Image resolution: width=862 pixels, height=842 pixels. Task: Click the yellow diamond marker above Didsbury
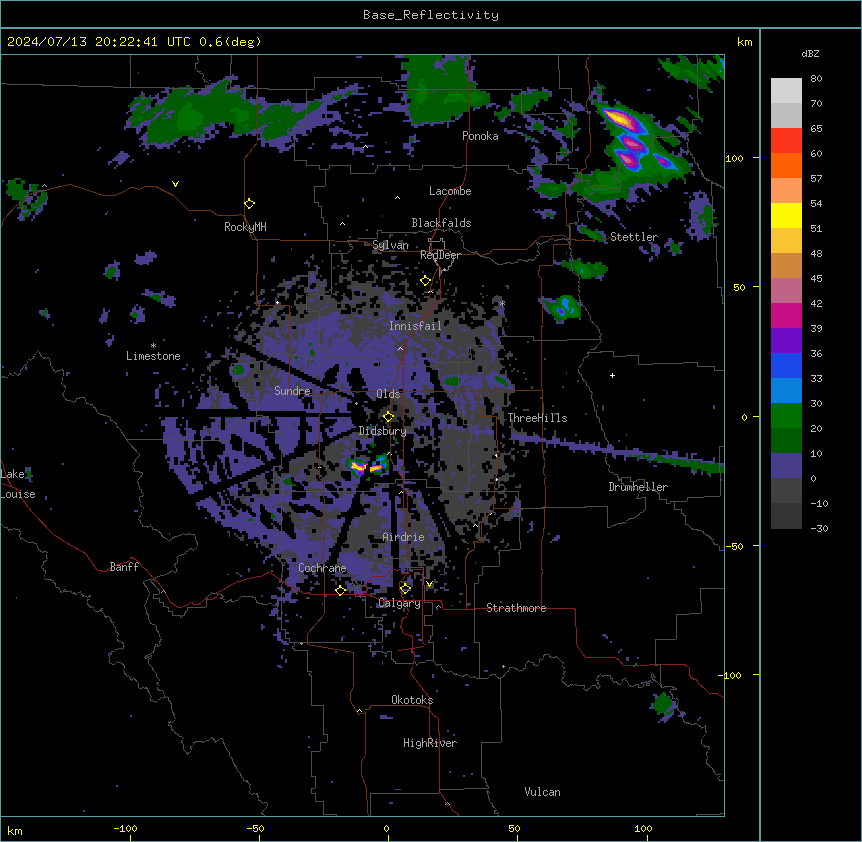[388, 417]
